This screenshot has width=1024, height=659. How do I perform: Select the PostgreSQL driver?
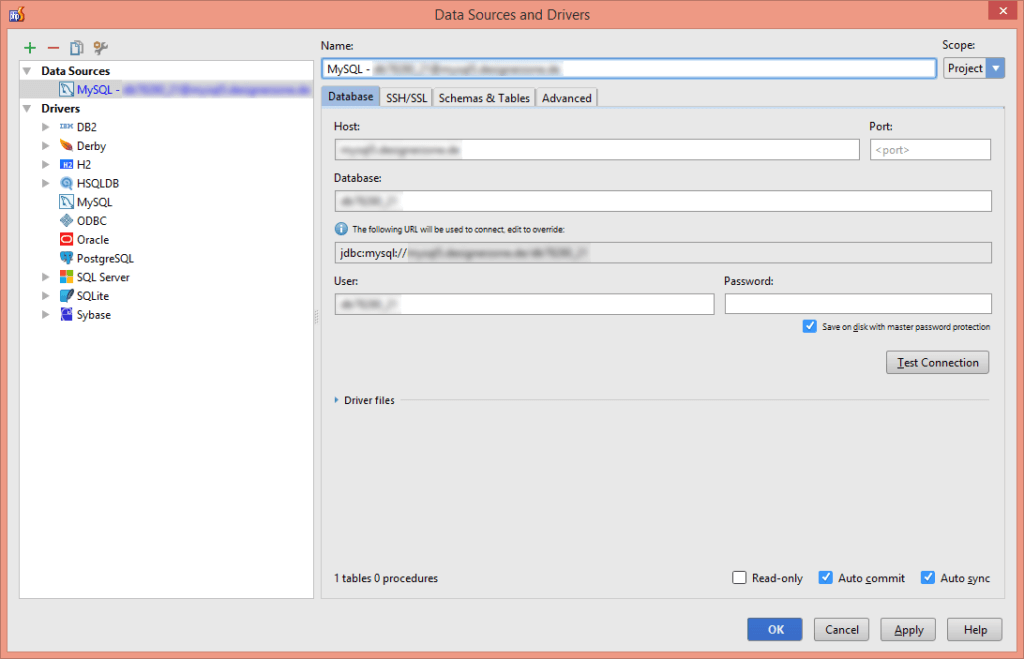102,258
